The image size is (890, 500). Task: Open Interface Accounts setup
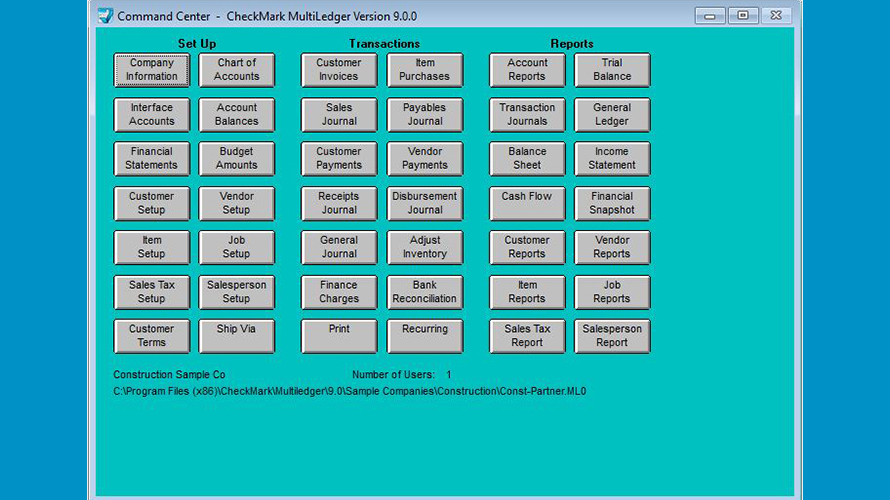point(152,115)
